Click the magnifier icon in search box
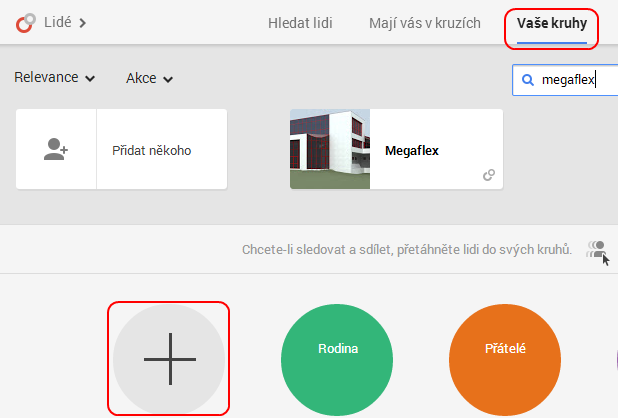 [527, 80]
